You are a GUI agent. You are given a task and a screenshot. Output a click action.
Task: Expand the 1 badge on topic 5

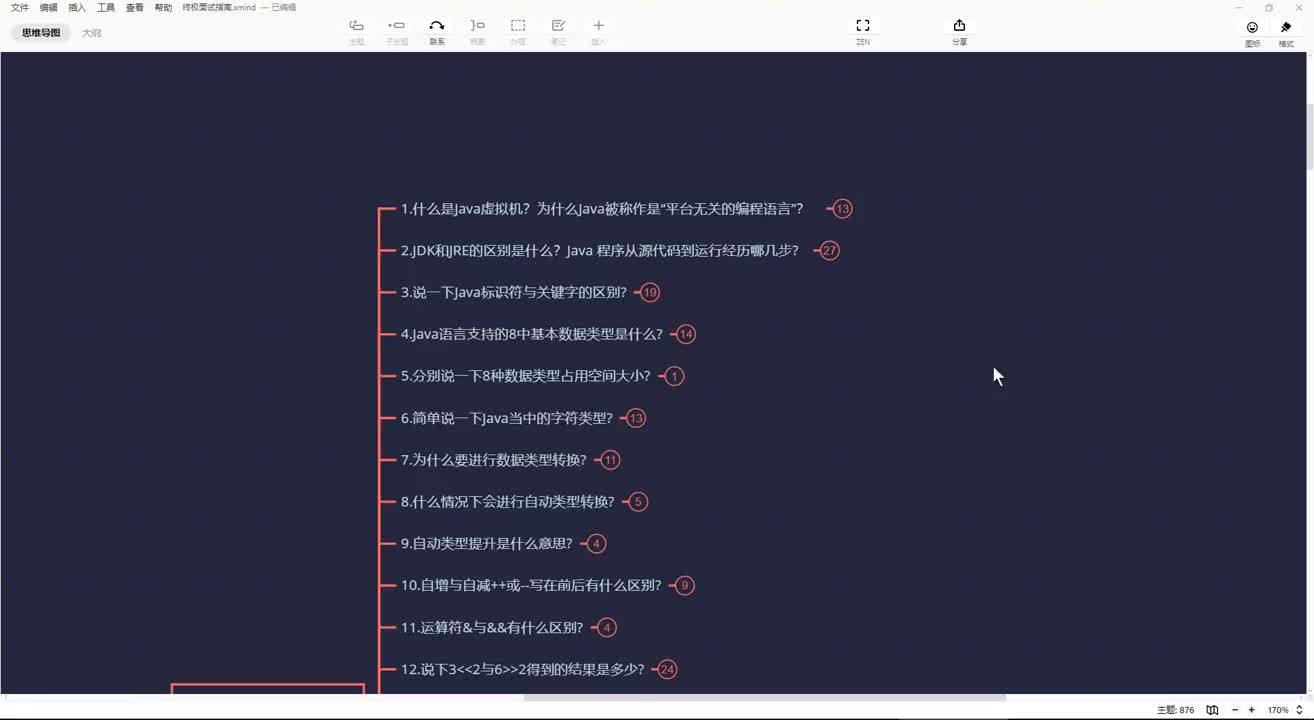click(x=675, y=377)
